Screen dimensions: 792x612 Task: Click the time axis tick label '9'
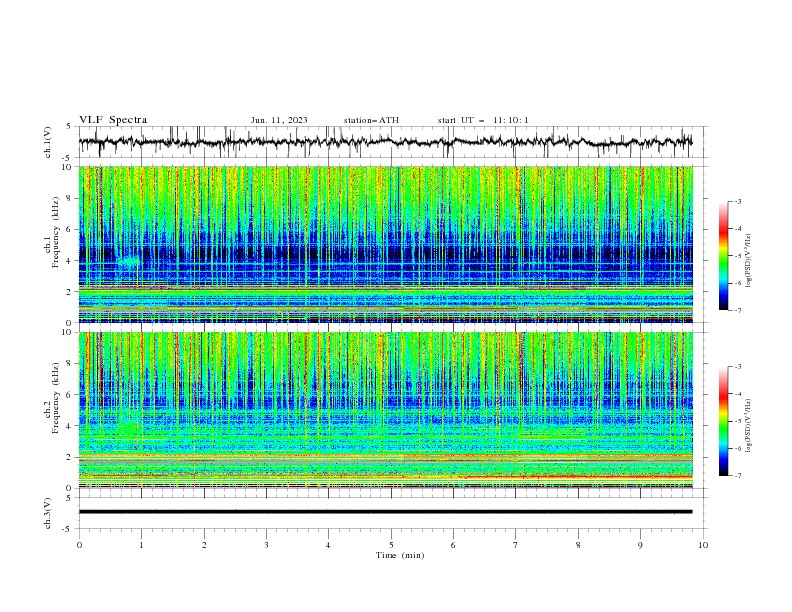click(x=640, y=545)
